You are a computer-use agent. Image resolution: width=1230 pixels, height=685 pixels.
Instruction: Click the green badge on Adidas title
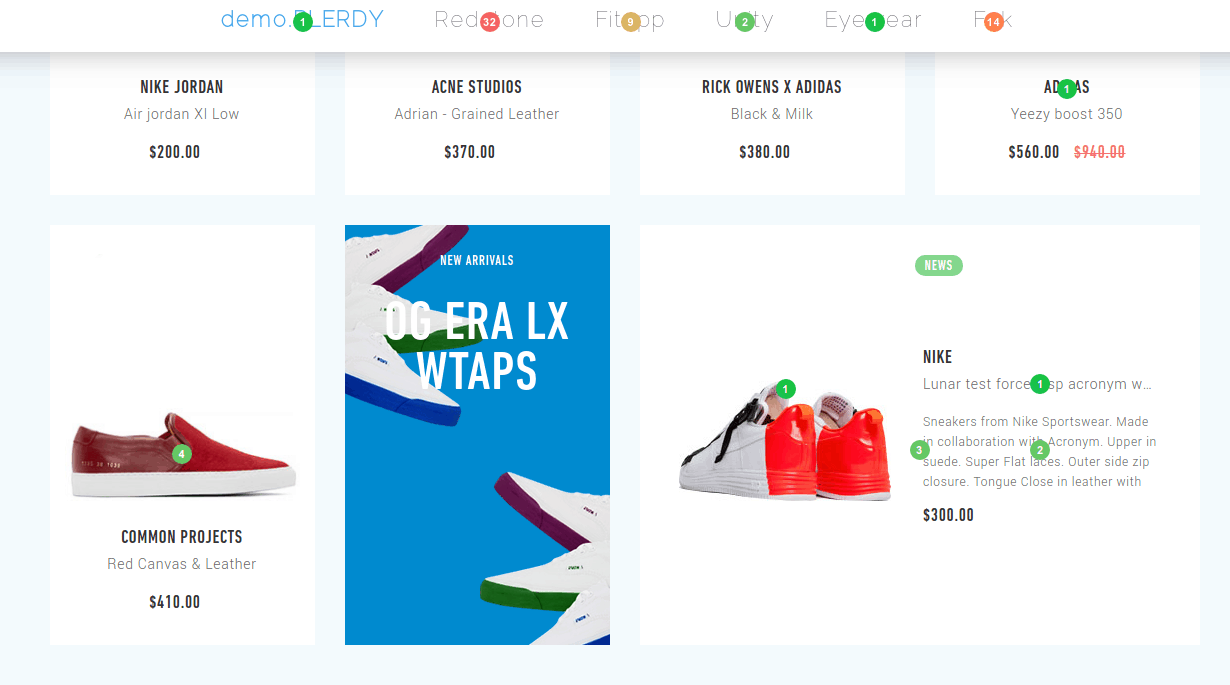tap(1067, 89)
